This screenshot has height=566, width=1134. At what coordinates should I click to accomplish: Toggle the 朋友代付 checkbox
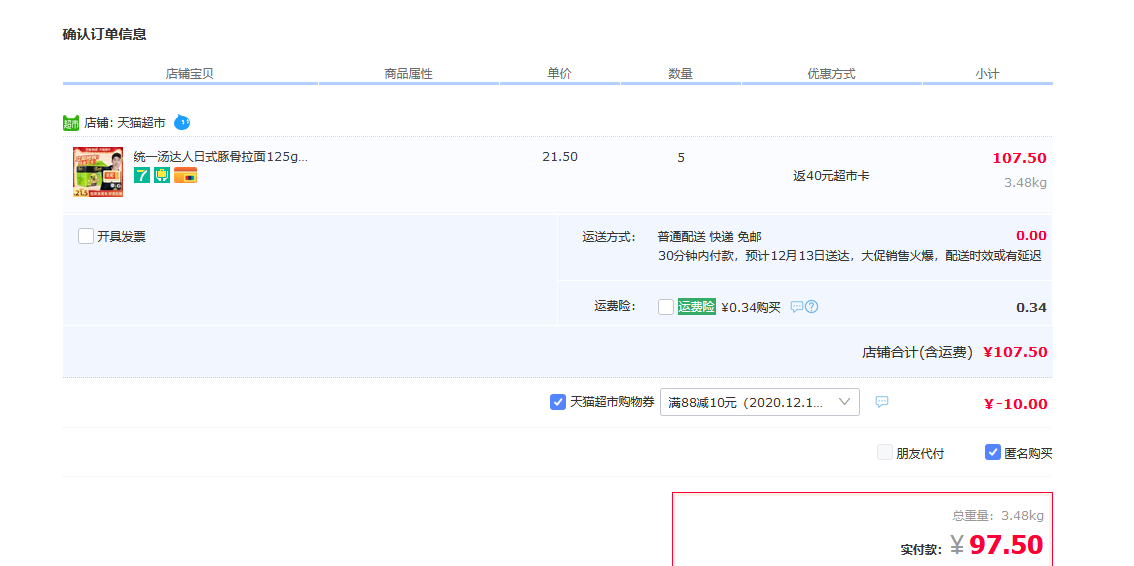tap(885, 453)
